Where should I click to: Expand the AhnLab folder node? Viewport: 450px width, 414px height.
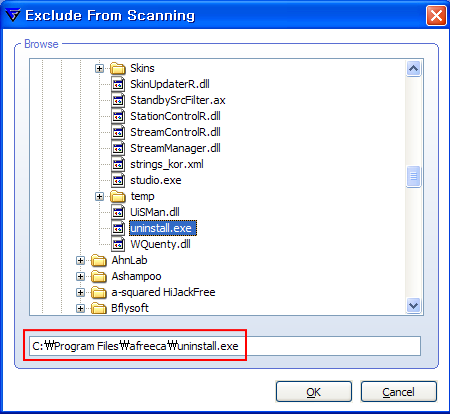point(80,260)
